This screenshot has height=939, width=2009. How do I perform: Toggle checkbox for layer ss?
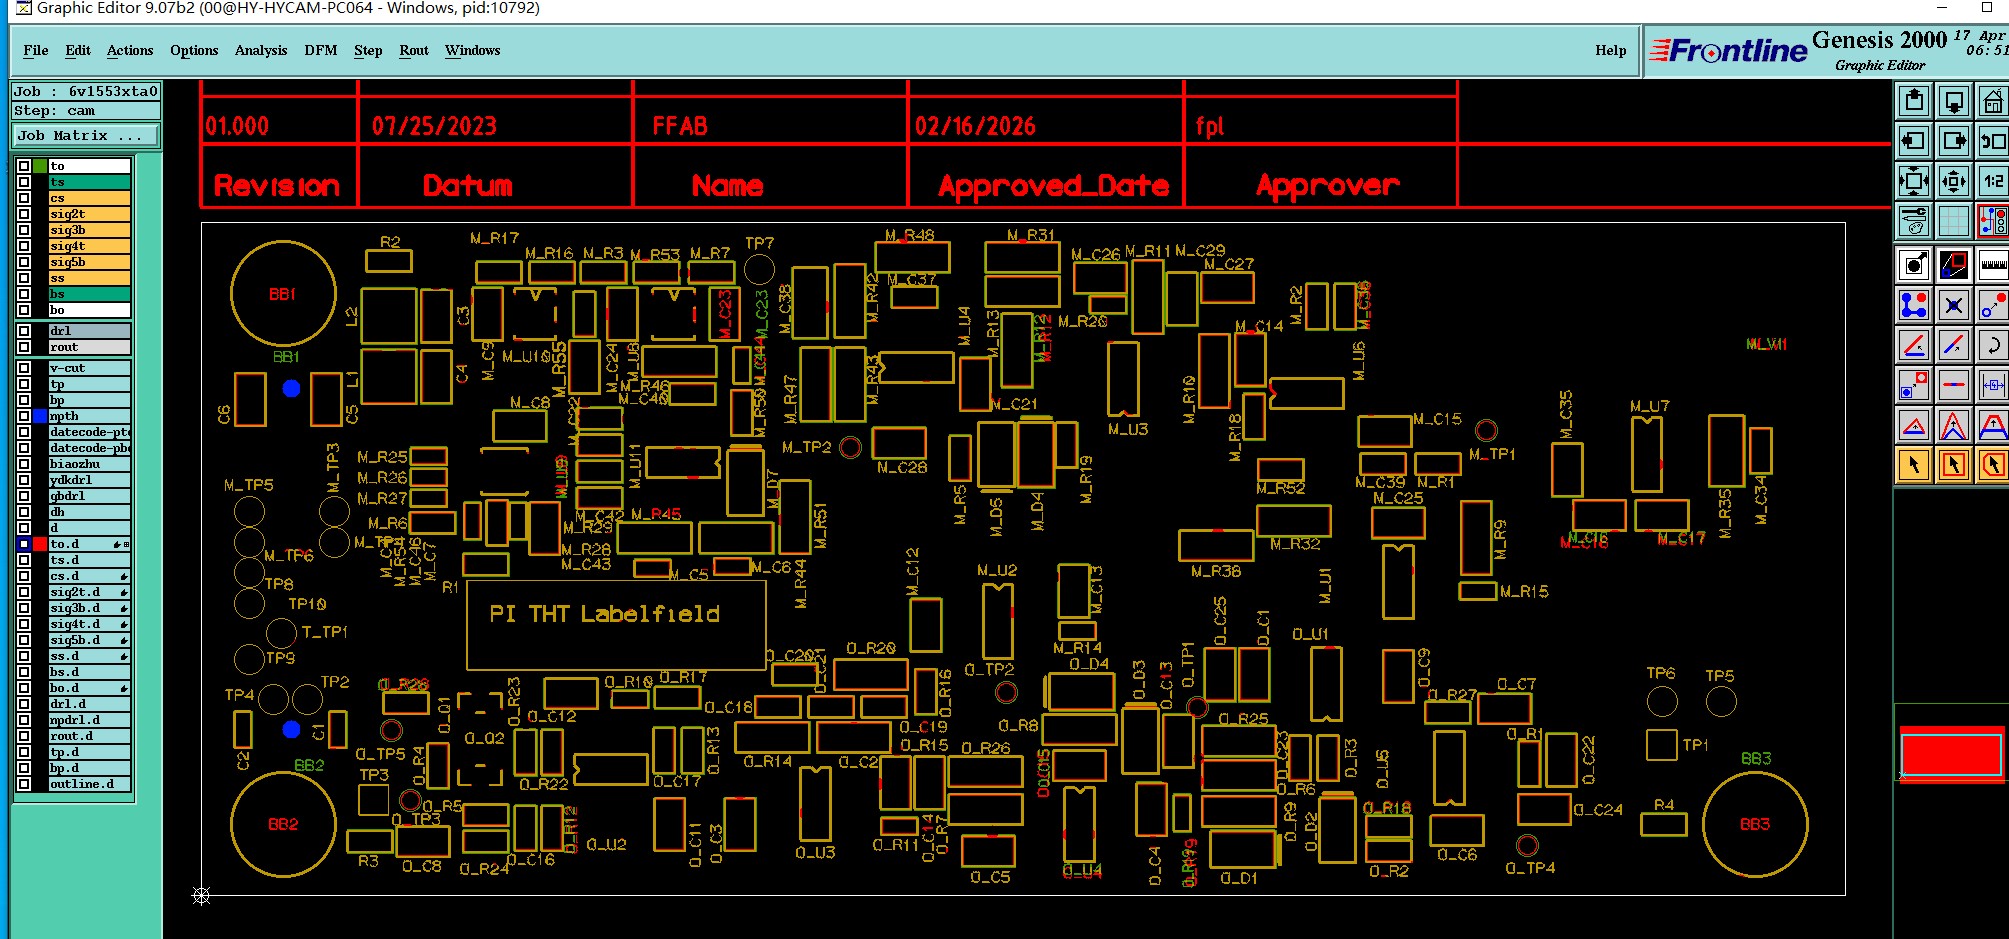24,278
